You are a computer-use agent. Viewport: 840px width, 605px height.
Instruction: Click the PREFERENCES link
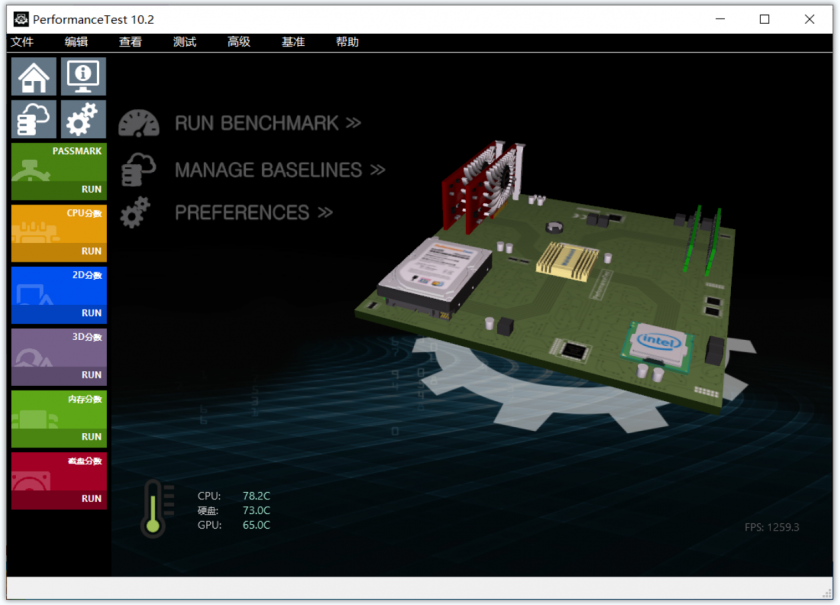point(253,213)
